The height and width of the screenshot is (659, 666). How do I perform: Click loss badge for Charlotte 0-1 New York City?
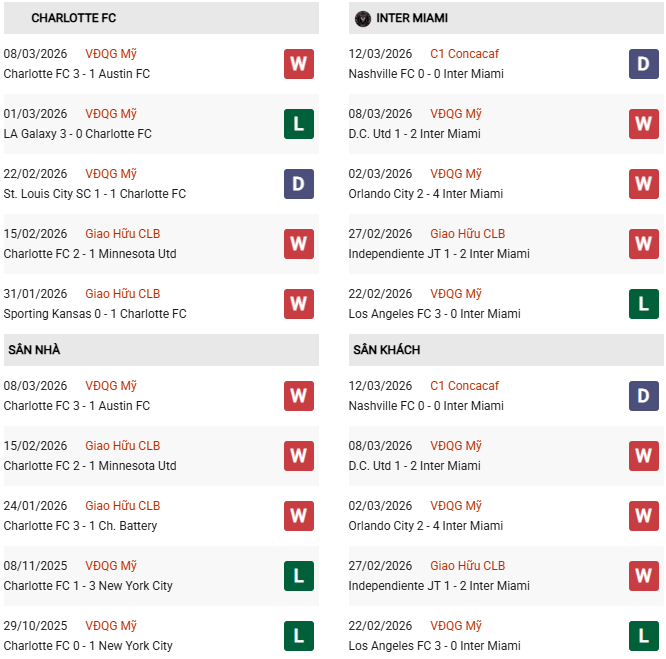[x=298, y=636]
